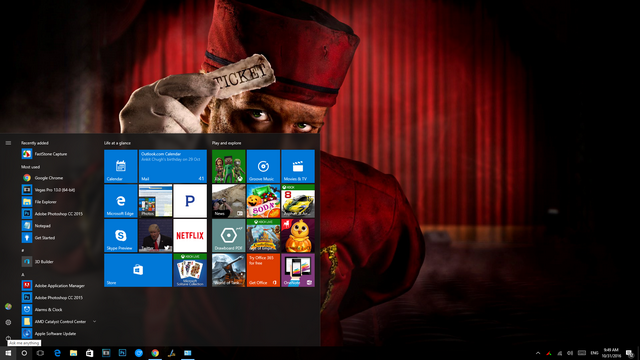Open volume control in system tray
This screenshot has height=360, width=640.
pos(570,353)
